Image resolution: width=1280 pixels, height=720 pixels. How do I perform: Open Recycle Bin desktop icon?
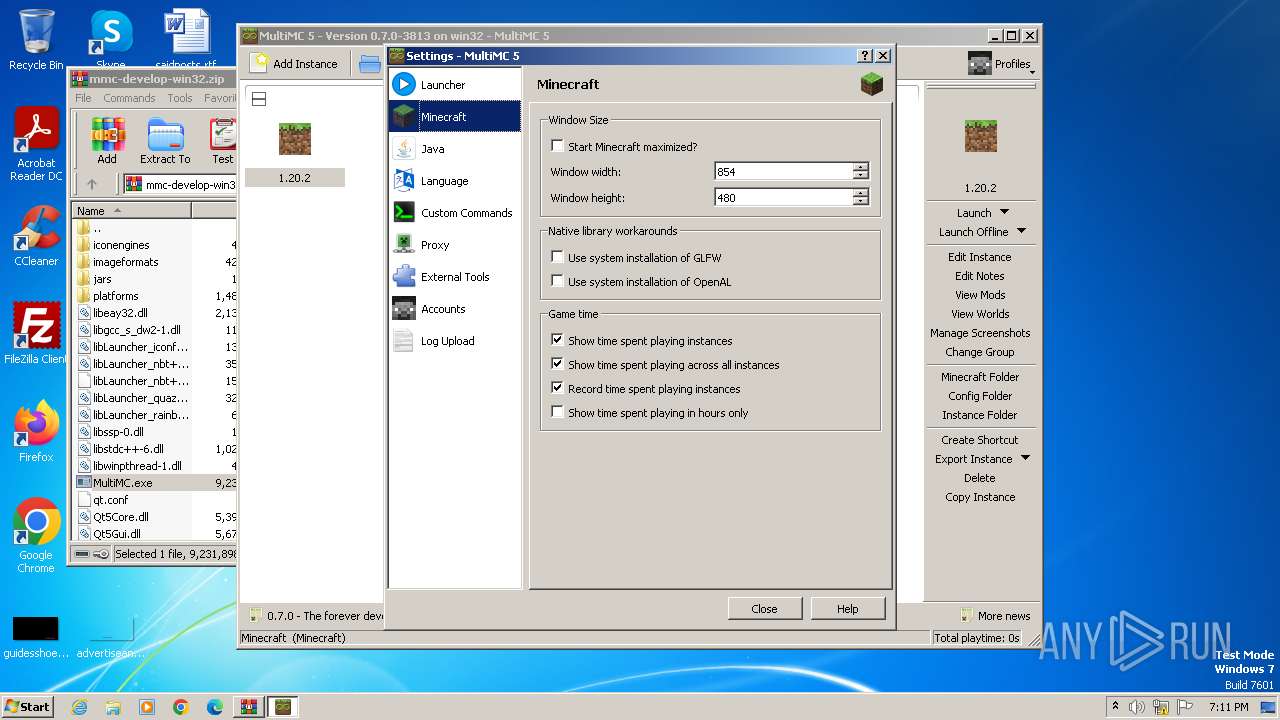[x=36, y=40]
